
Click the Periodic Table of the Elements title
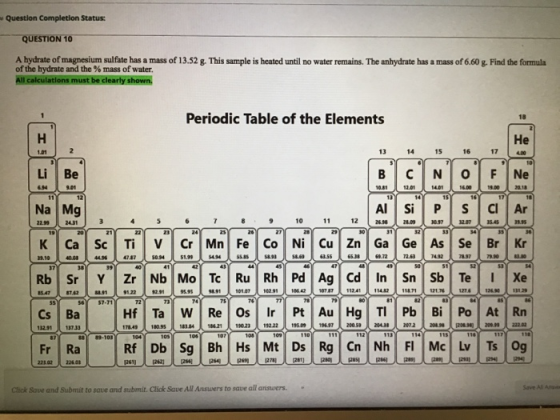point(285,119)
